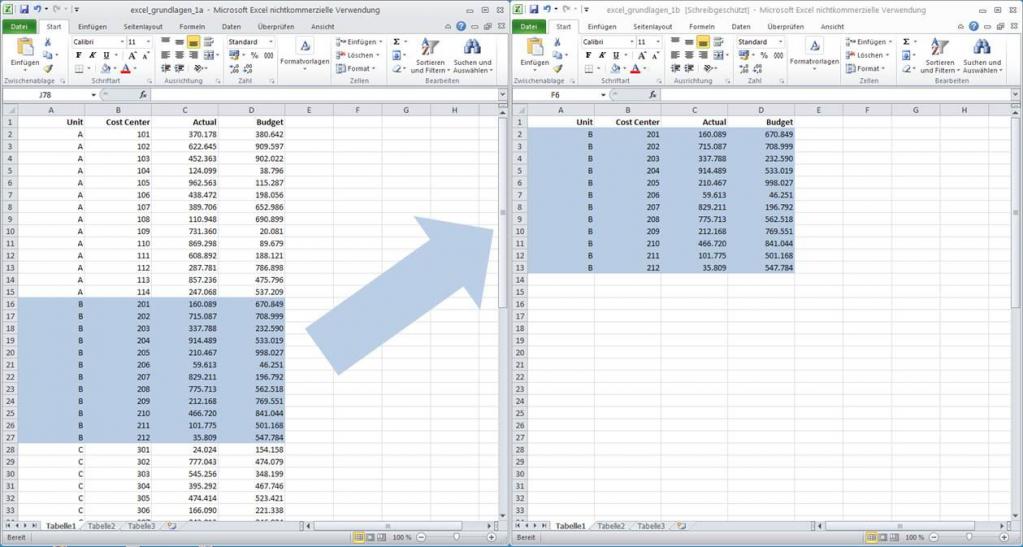Click the function fx icon in excel_grundlagen_1a
This screenshot has width=1023, height=547.
[143, 95]
